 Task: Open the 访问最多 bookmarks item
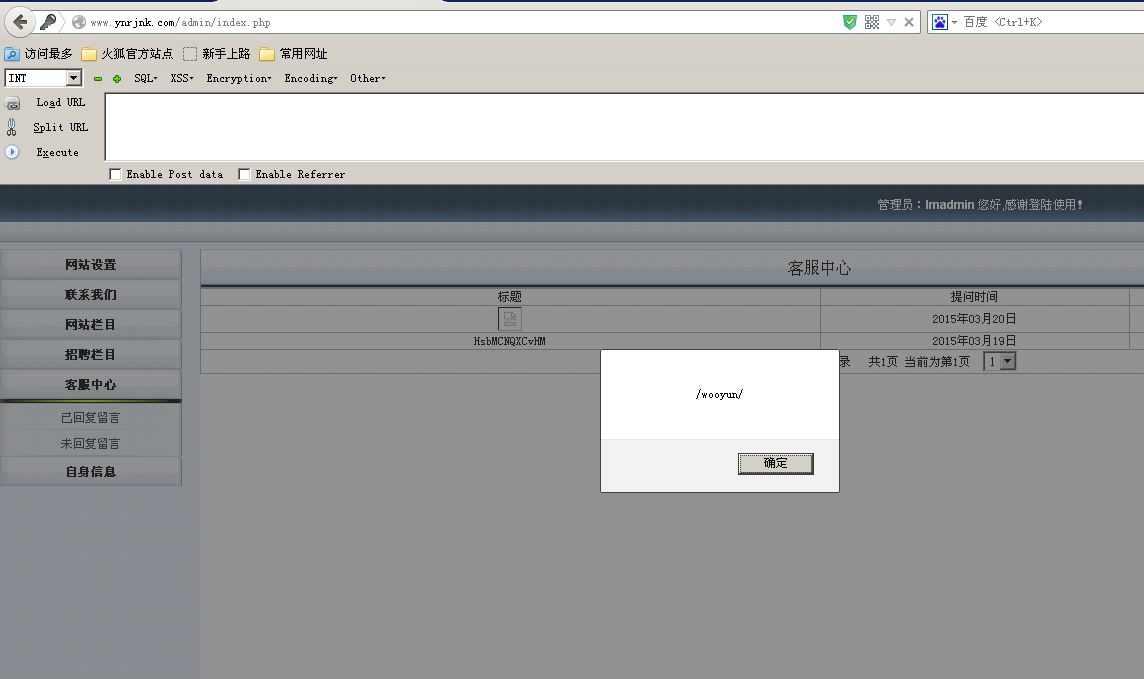click(39, 54)
